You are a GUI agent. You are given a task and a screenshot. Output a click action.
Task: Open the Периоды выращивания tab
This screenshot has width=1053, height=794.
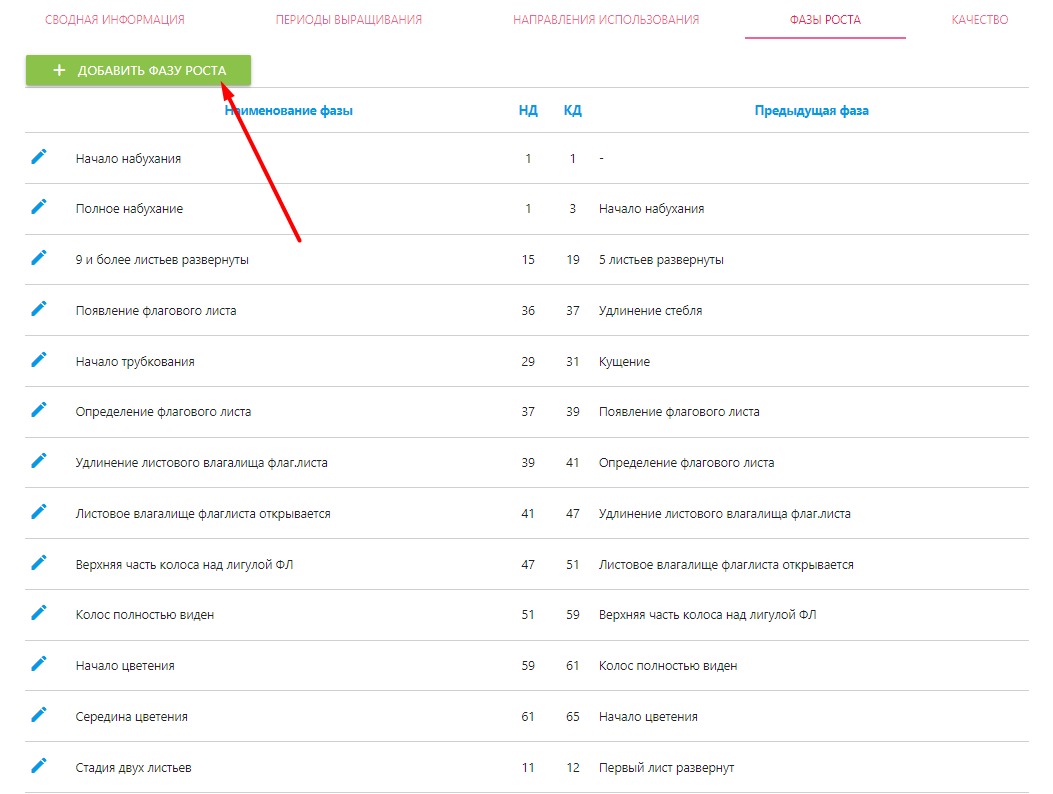tap(349, 20)
